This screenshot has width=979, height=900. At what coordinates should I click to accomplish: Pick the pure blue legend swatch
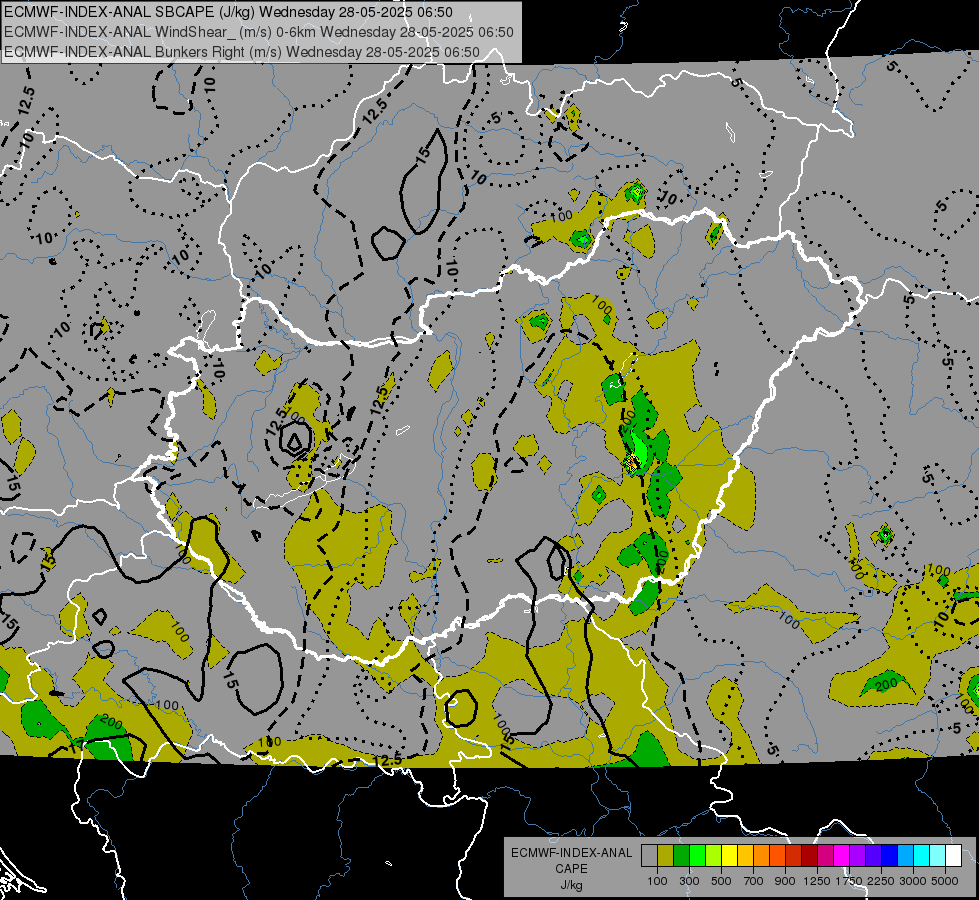point(890,855)
